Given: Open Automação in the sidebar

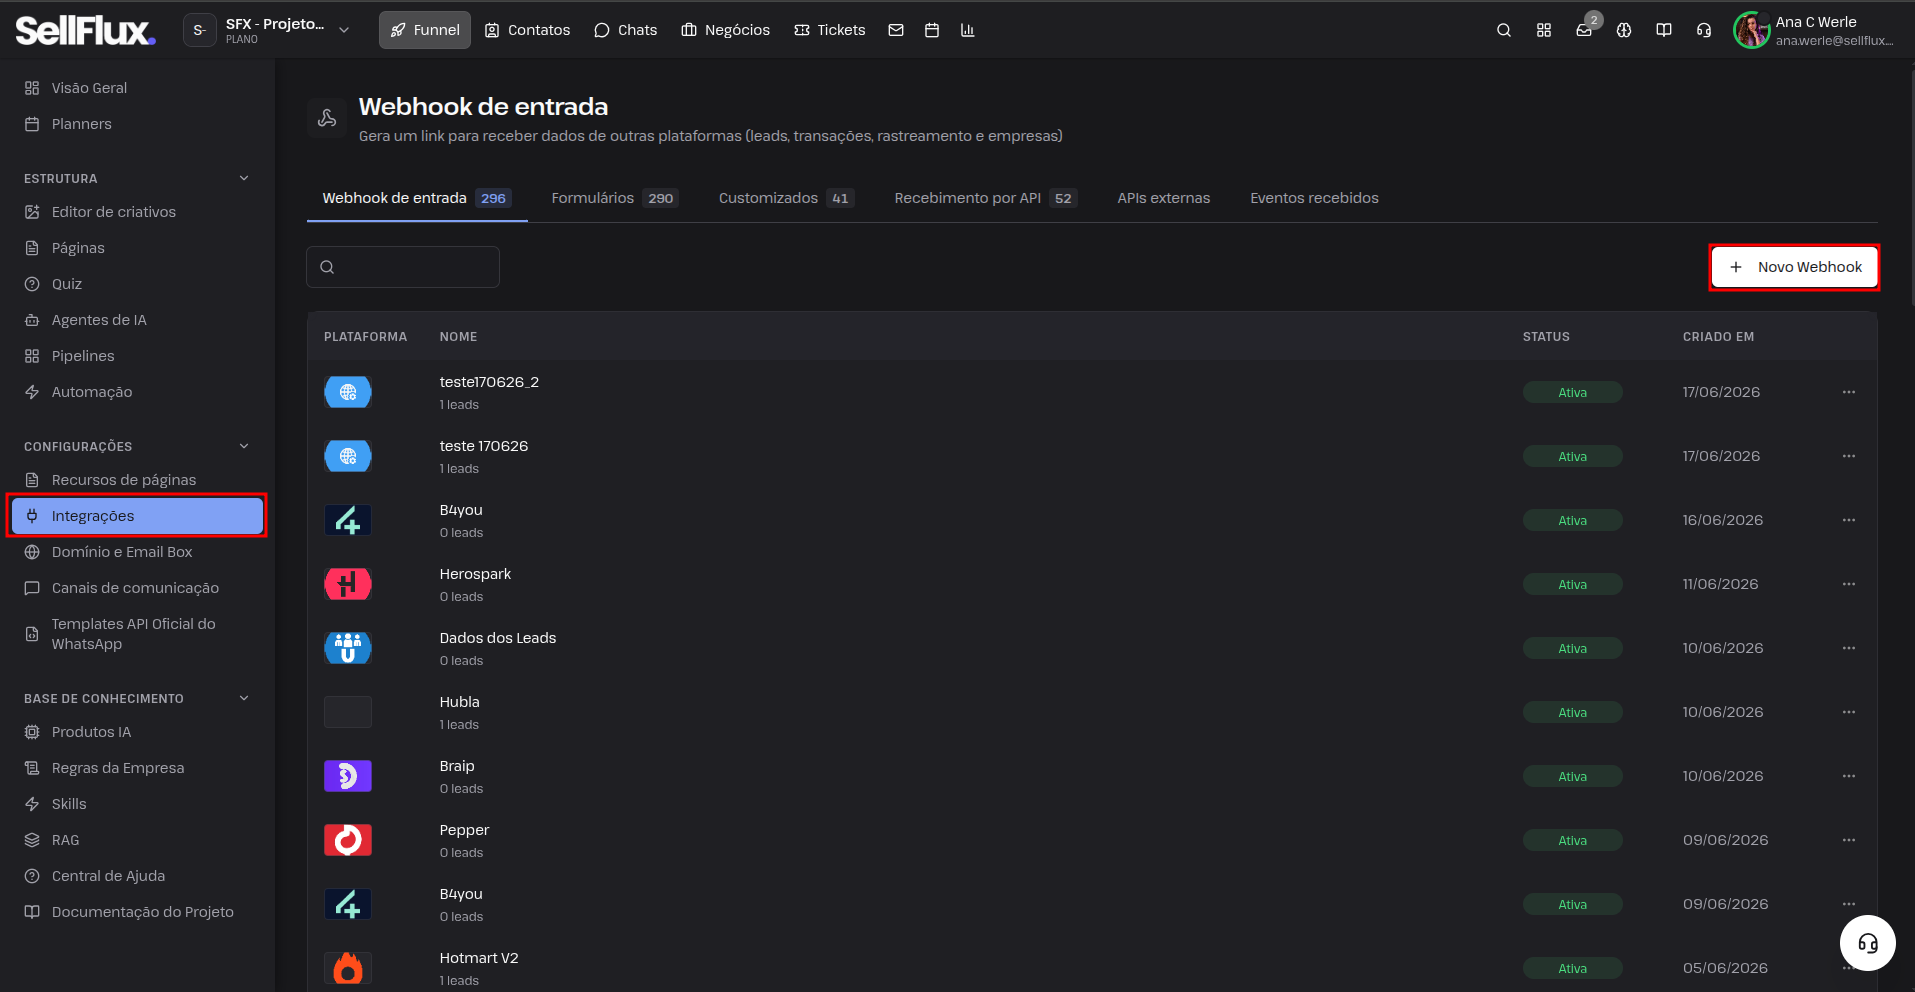Looking at the screenshot, I should 92,392.
